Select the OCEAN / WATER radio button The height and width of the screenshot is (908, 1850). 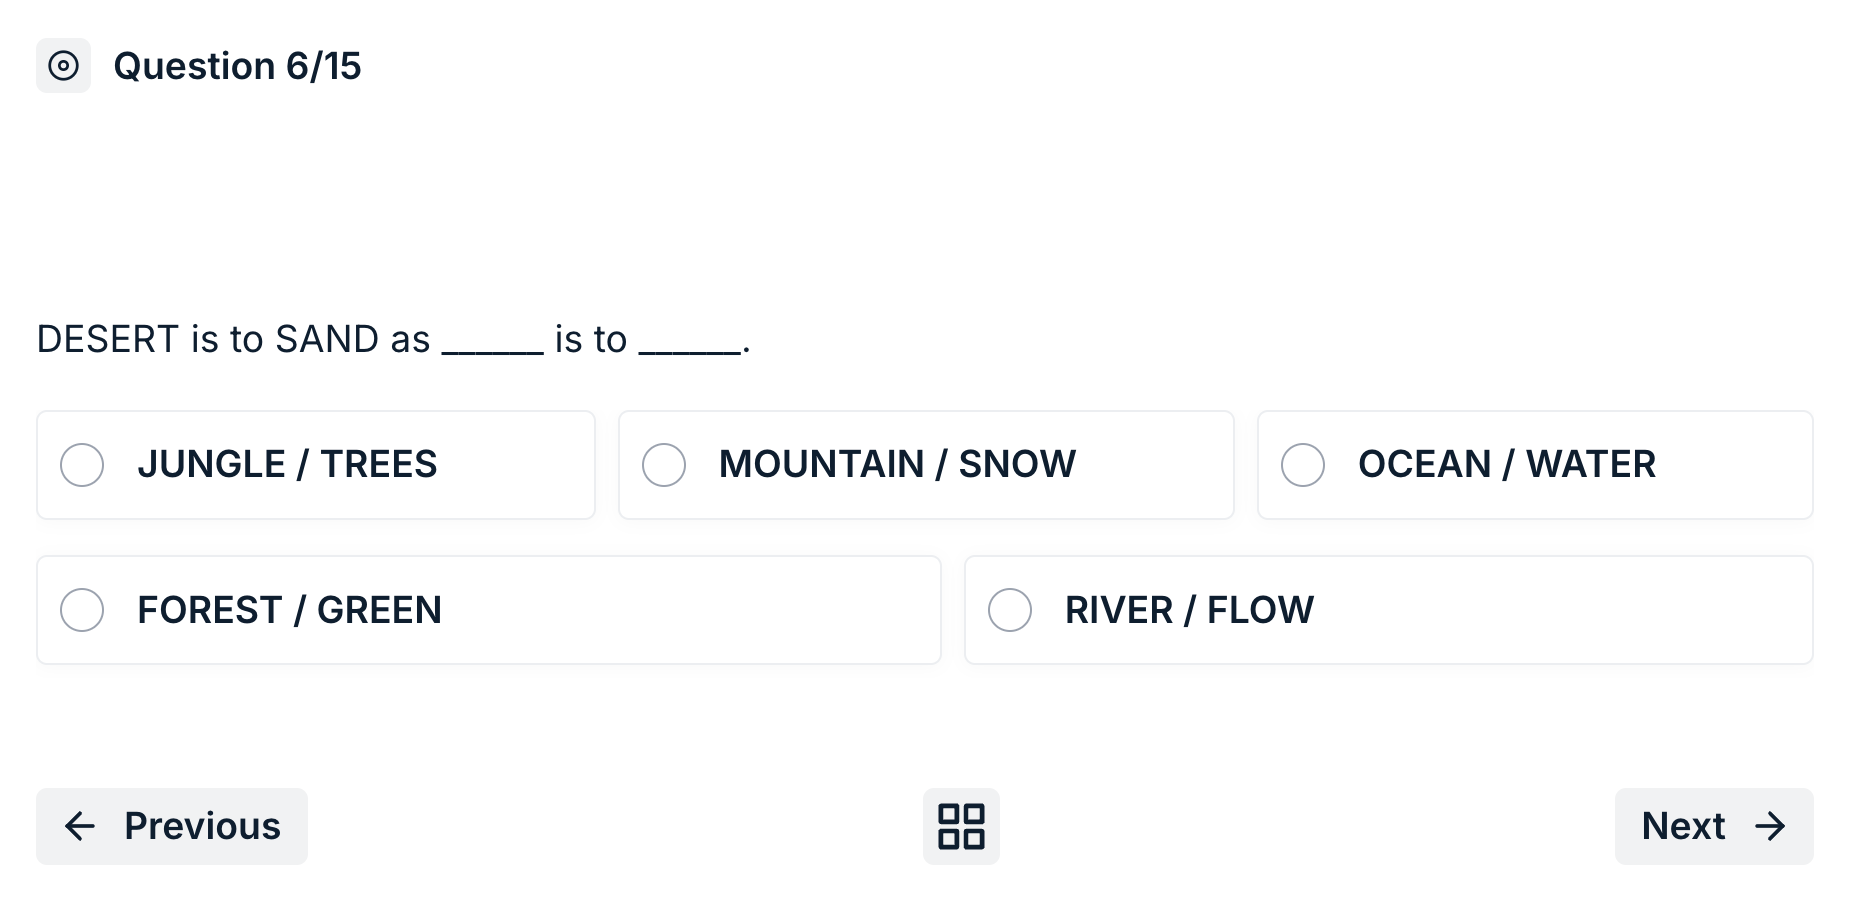coord(1303,464)
